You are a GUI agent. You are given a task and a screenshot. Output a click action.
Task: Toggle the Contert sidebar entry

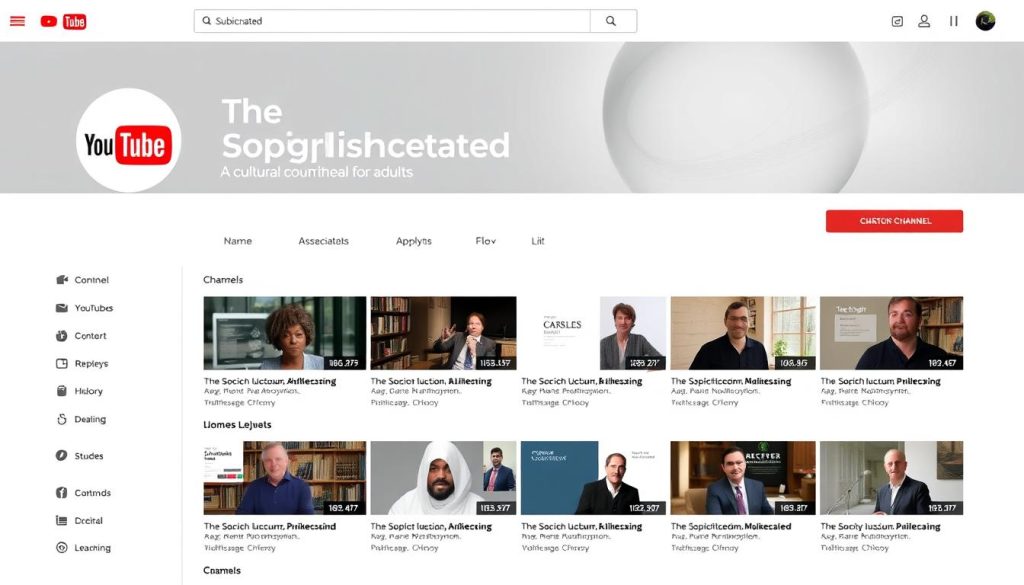click(x=88, y=335)
